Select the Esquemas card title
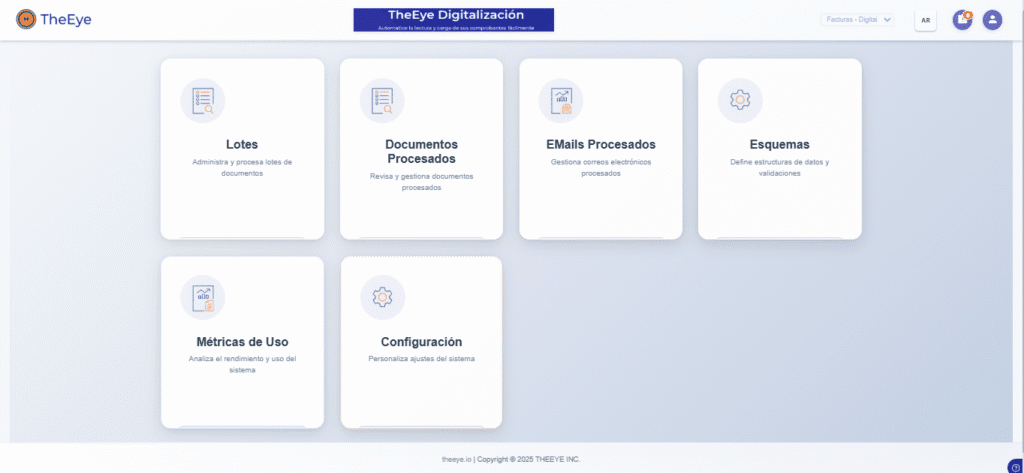 pyautogui.click(x=779, y=144)
